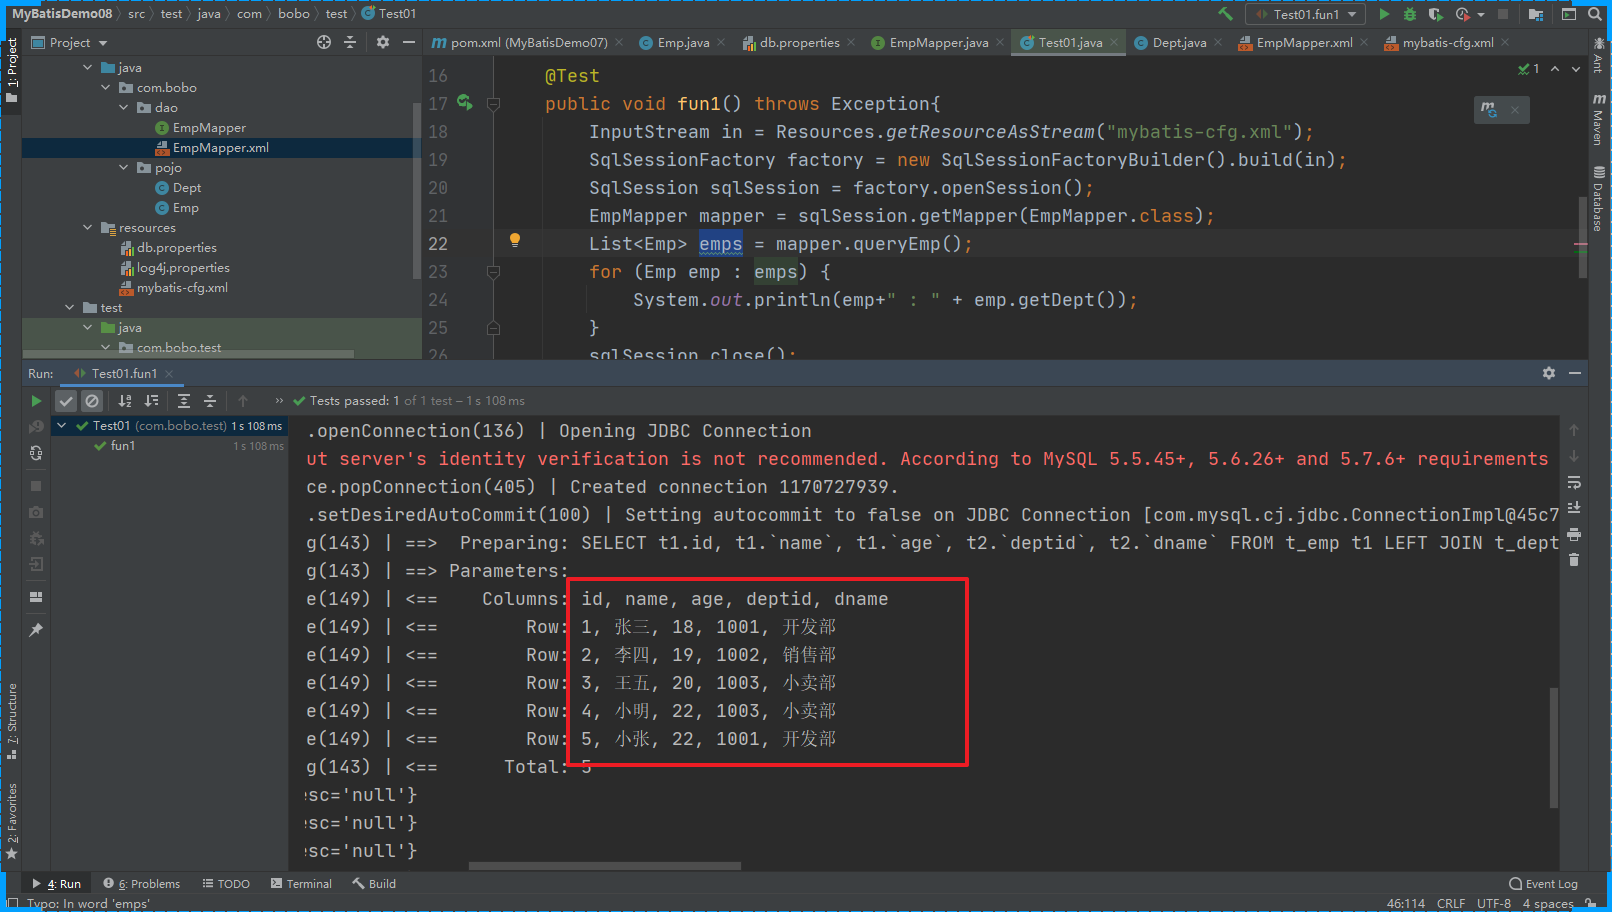Click the Stop square in the top toolbar
The height and width of the screenshot is (912, 1612).
(x=1502, y=14)
